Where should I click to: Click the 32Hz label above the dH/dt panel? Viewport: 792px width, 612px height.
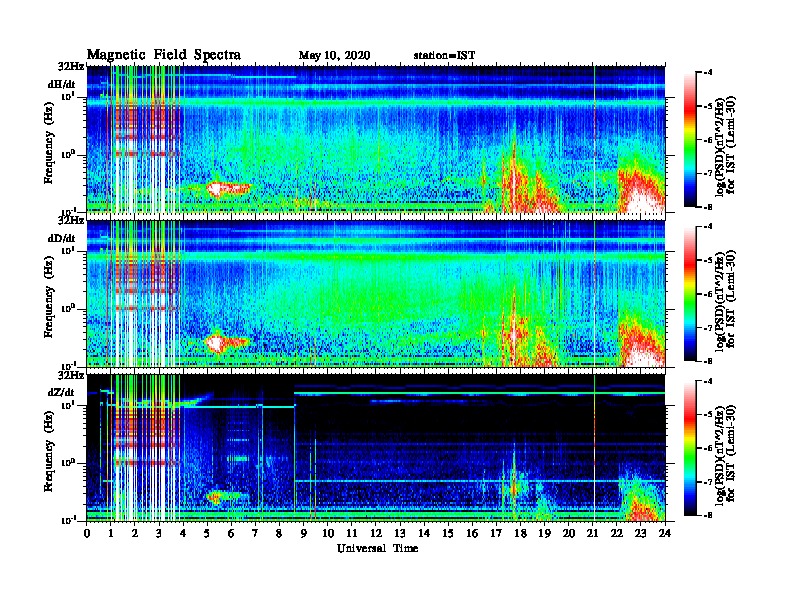(x=71, y=66)
